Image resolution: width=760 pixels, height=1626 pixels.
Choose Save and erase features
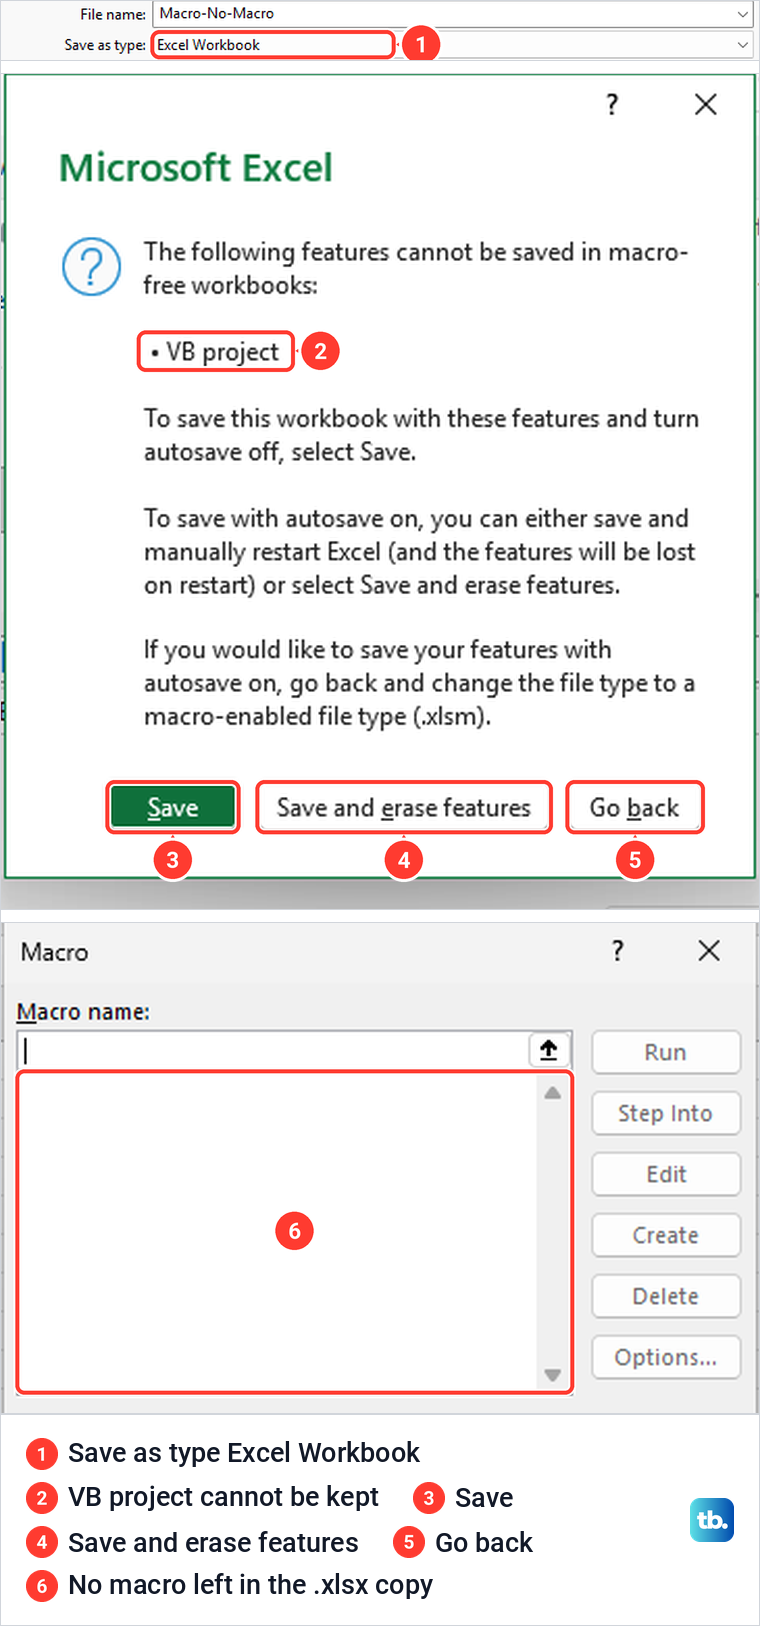tap(404, 807)
